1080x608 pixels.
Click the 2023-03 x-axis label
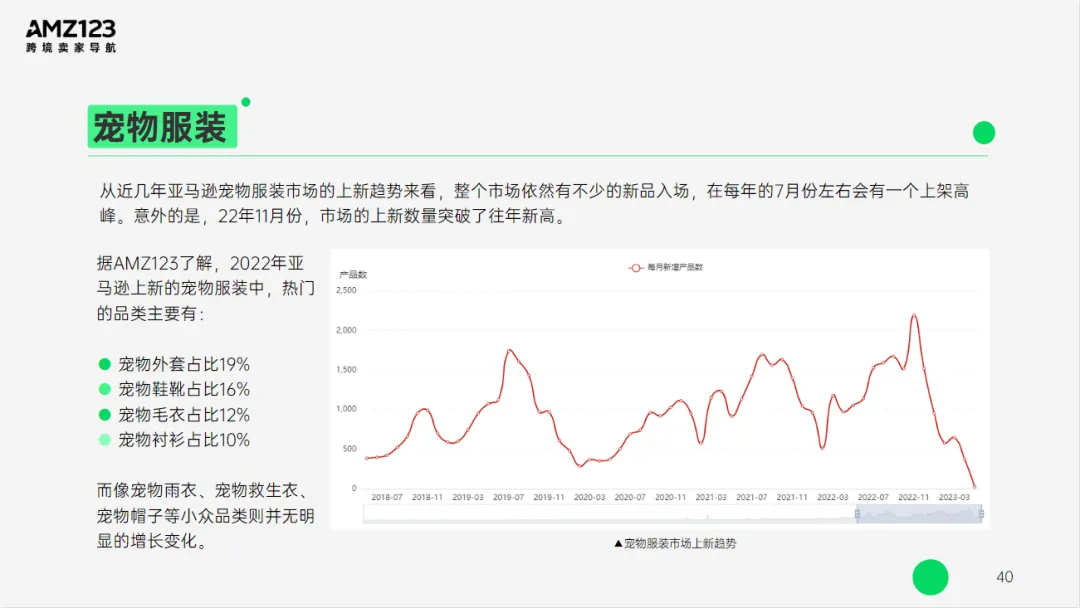coord(954,497)
